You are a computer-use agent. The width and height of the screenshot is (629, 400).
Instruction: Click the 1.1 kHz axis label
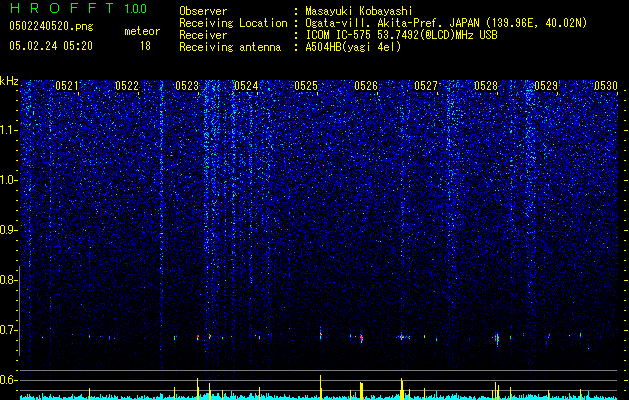(8, 130)
